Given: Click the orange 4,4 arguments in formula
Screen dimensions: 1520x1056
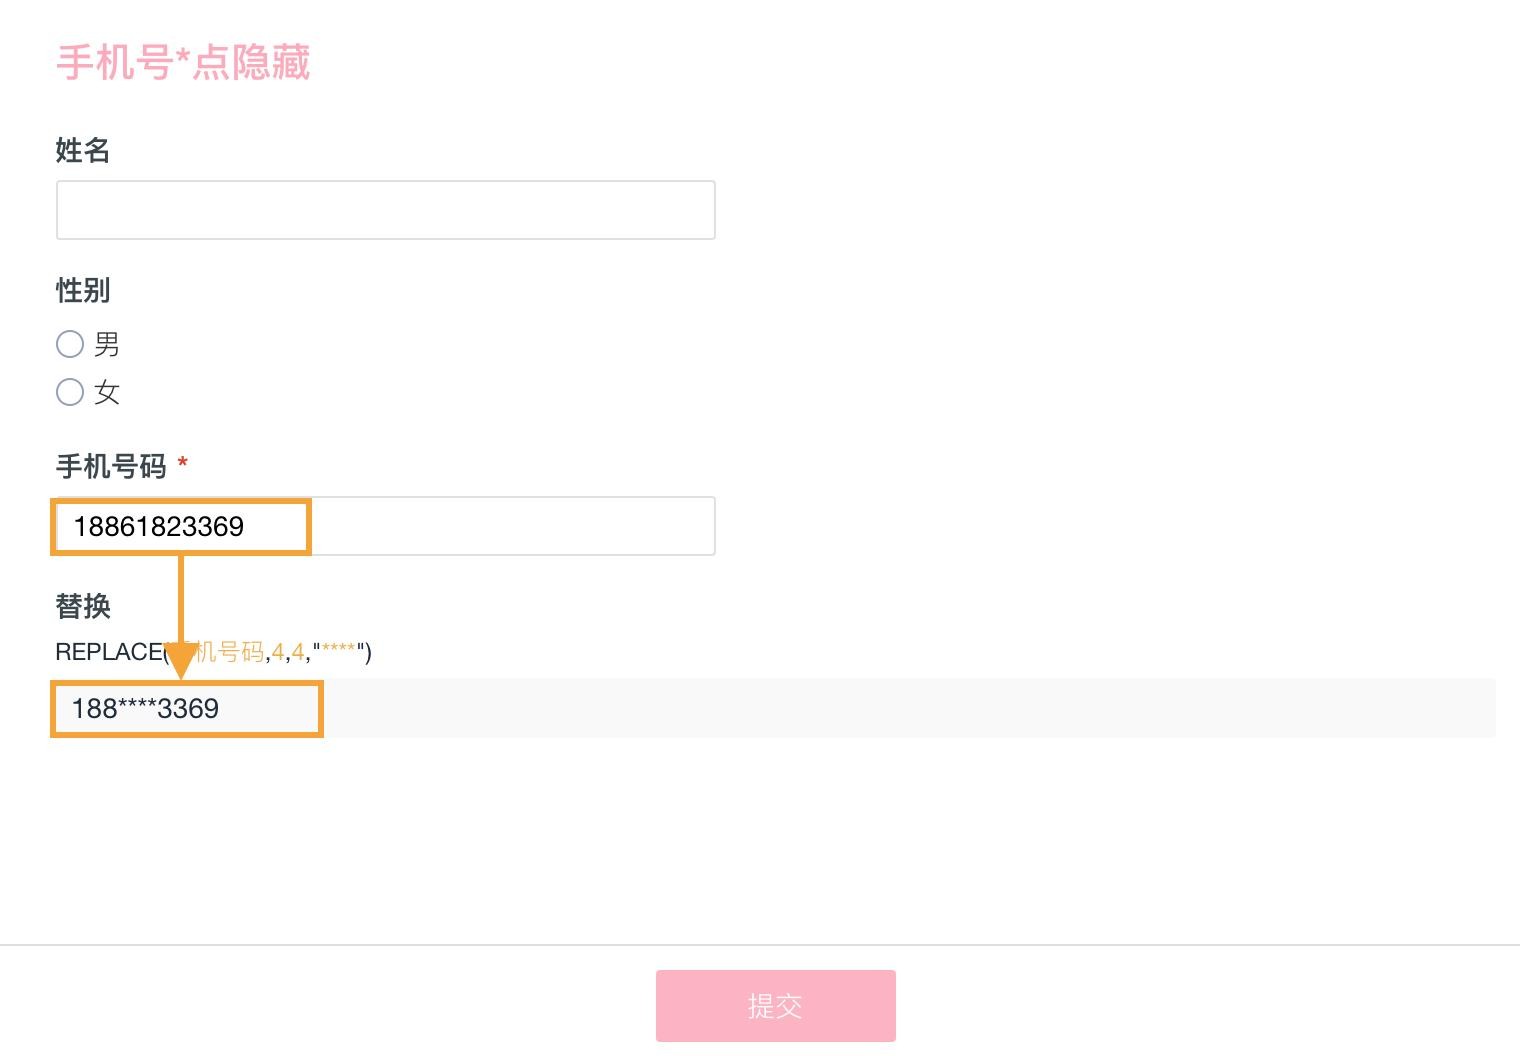Looking at the screenshot, I should point(288,652).
